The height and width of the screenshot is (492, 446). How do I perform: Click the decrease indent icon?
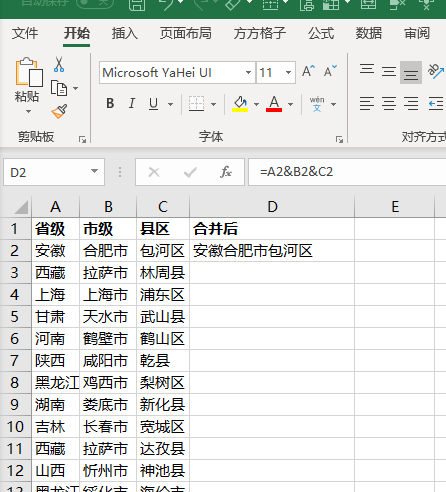(436, 104)
